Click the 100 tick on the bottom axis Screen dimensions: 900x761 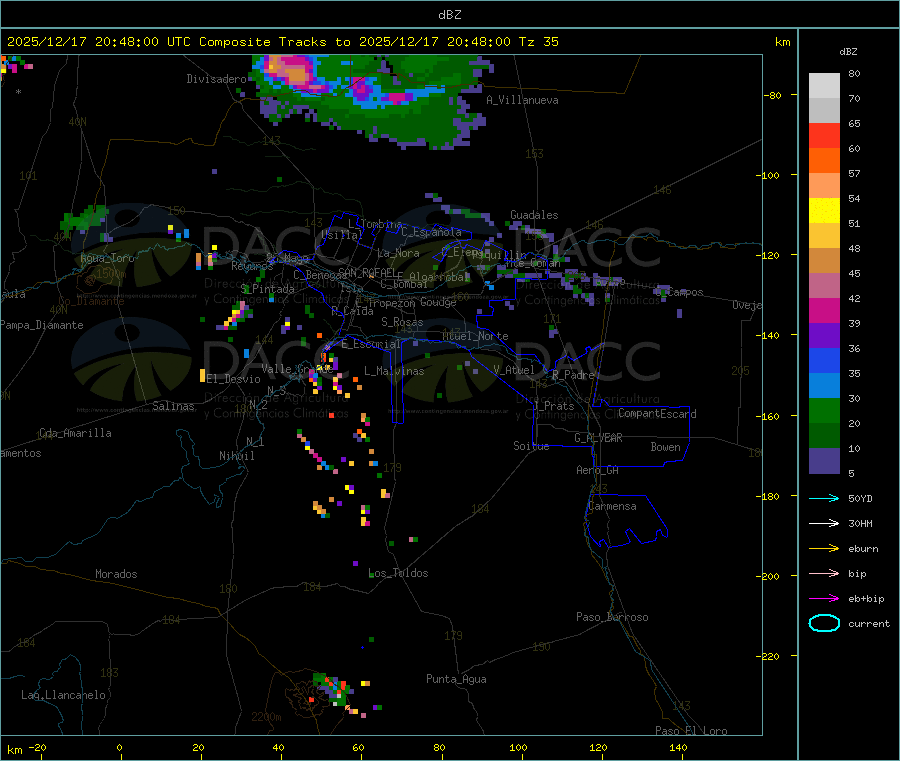518,747
